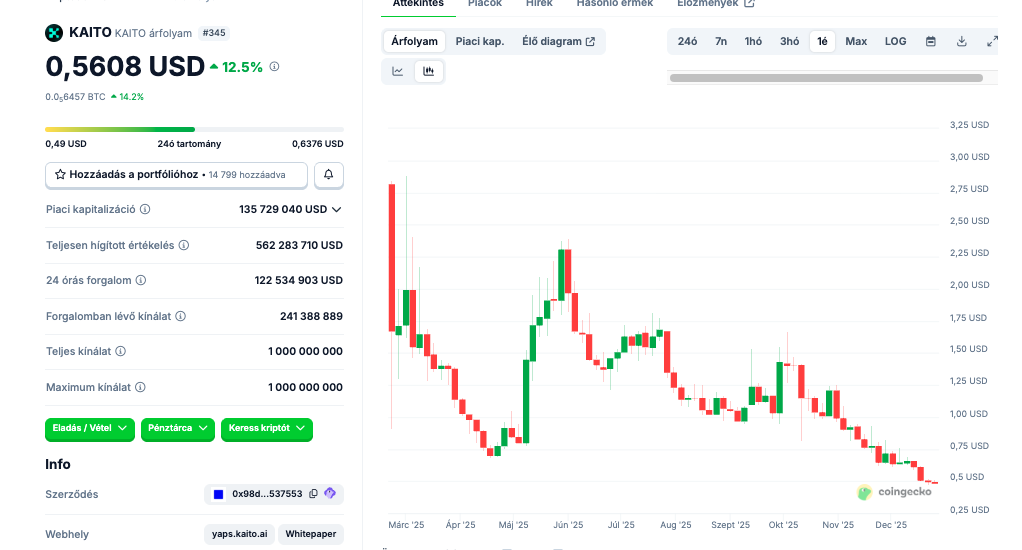Click the price alert bell icon

(x=329, y=175)
